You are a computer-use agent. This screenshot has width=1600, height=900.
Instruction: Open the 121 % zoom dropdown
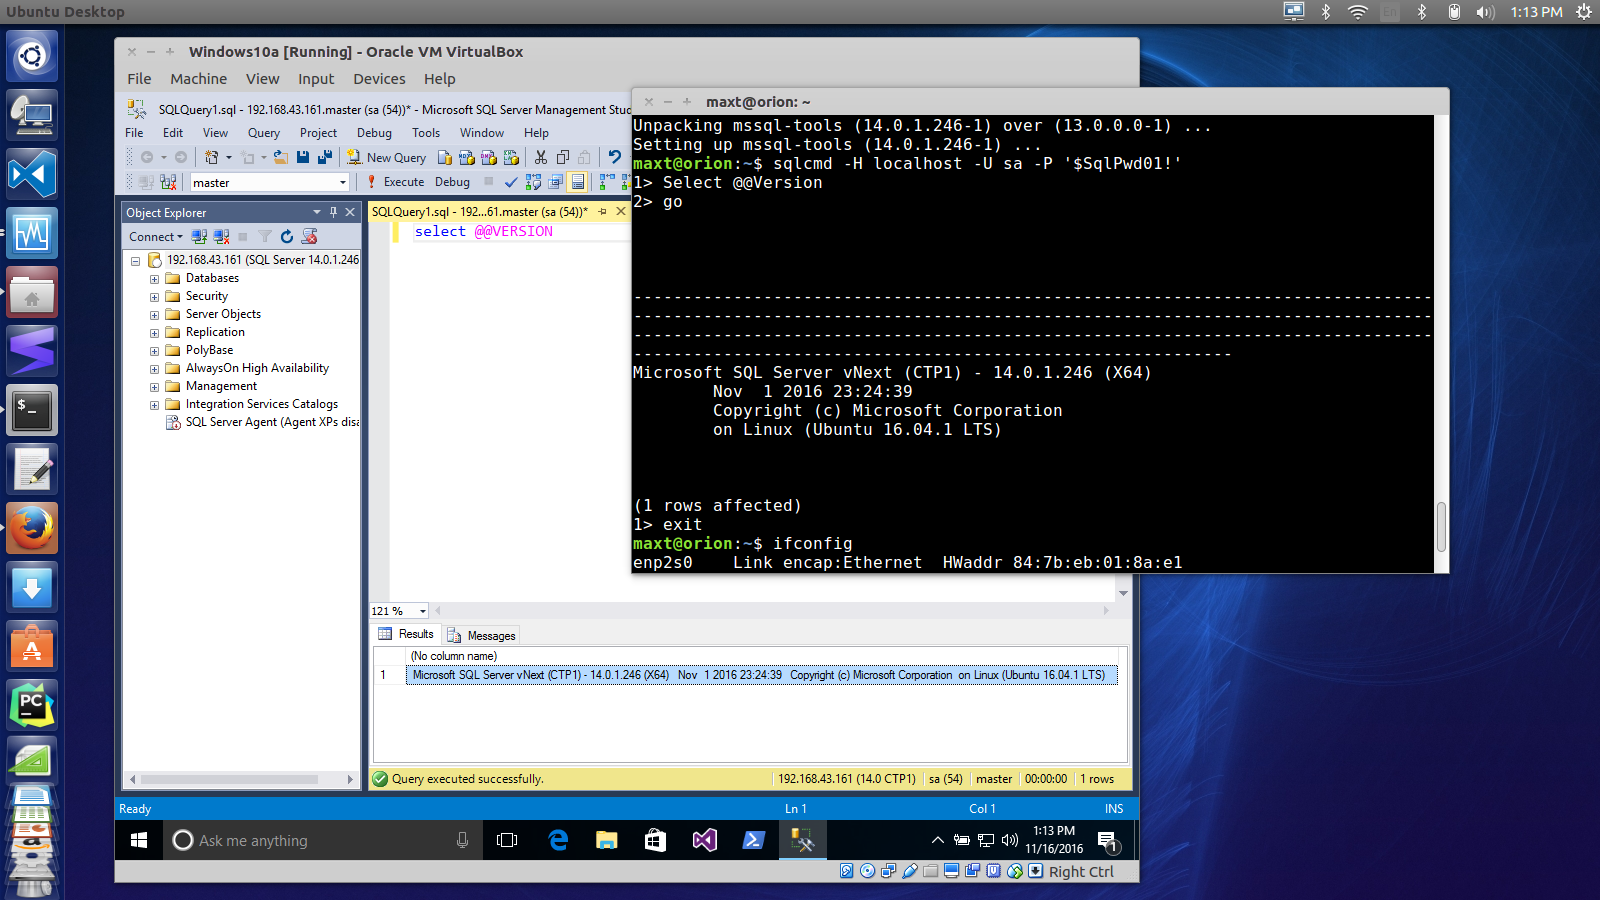pos(423,611)
